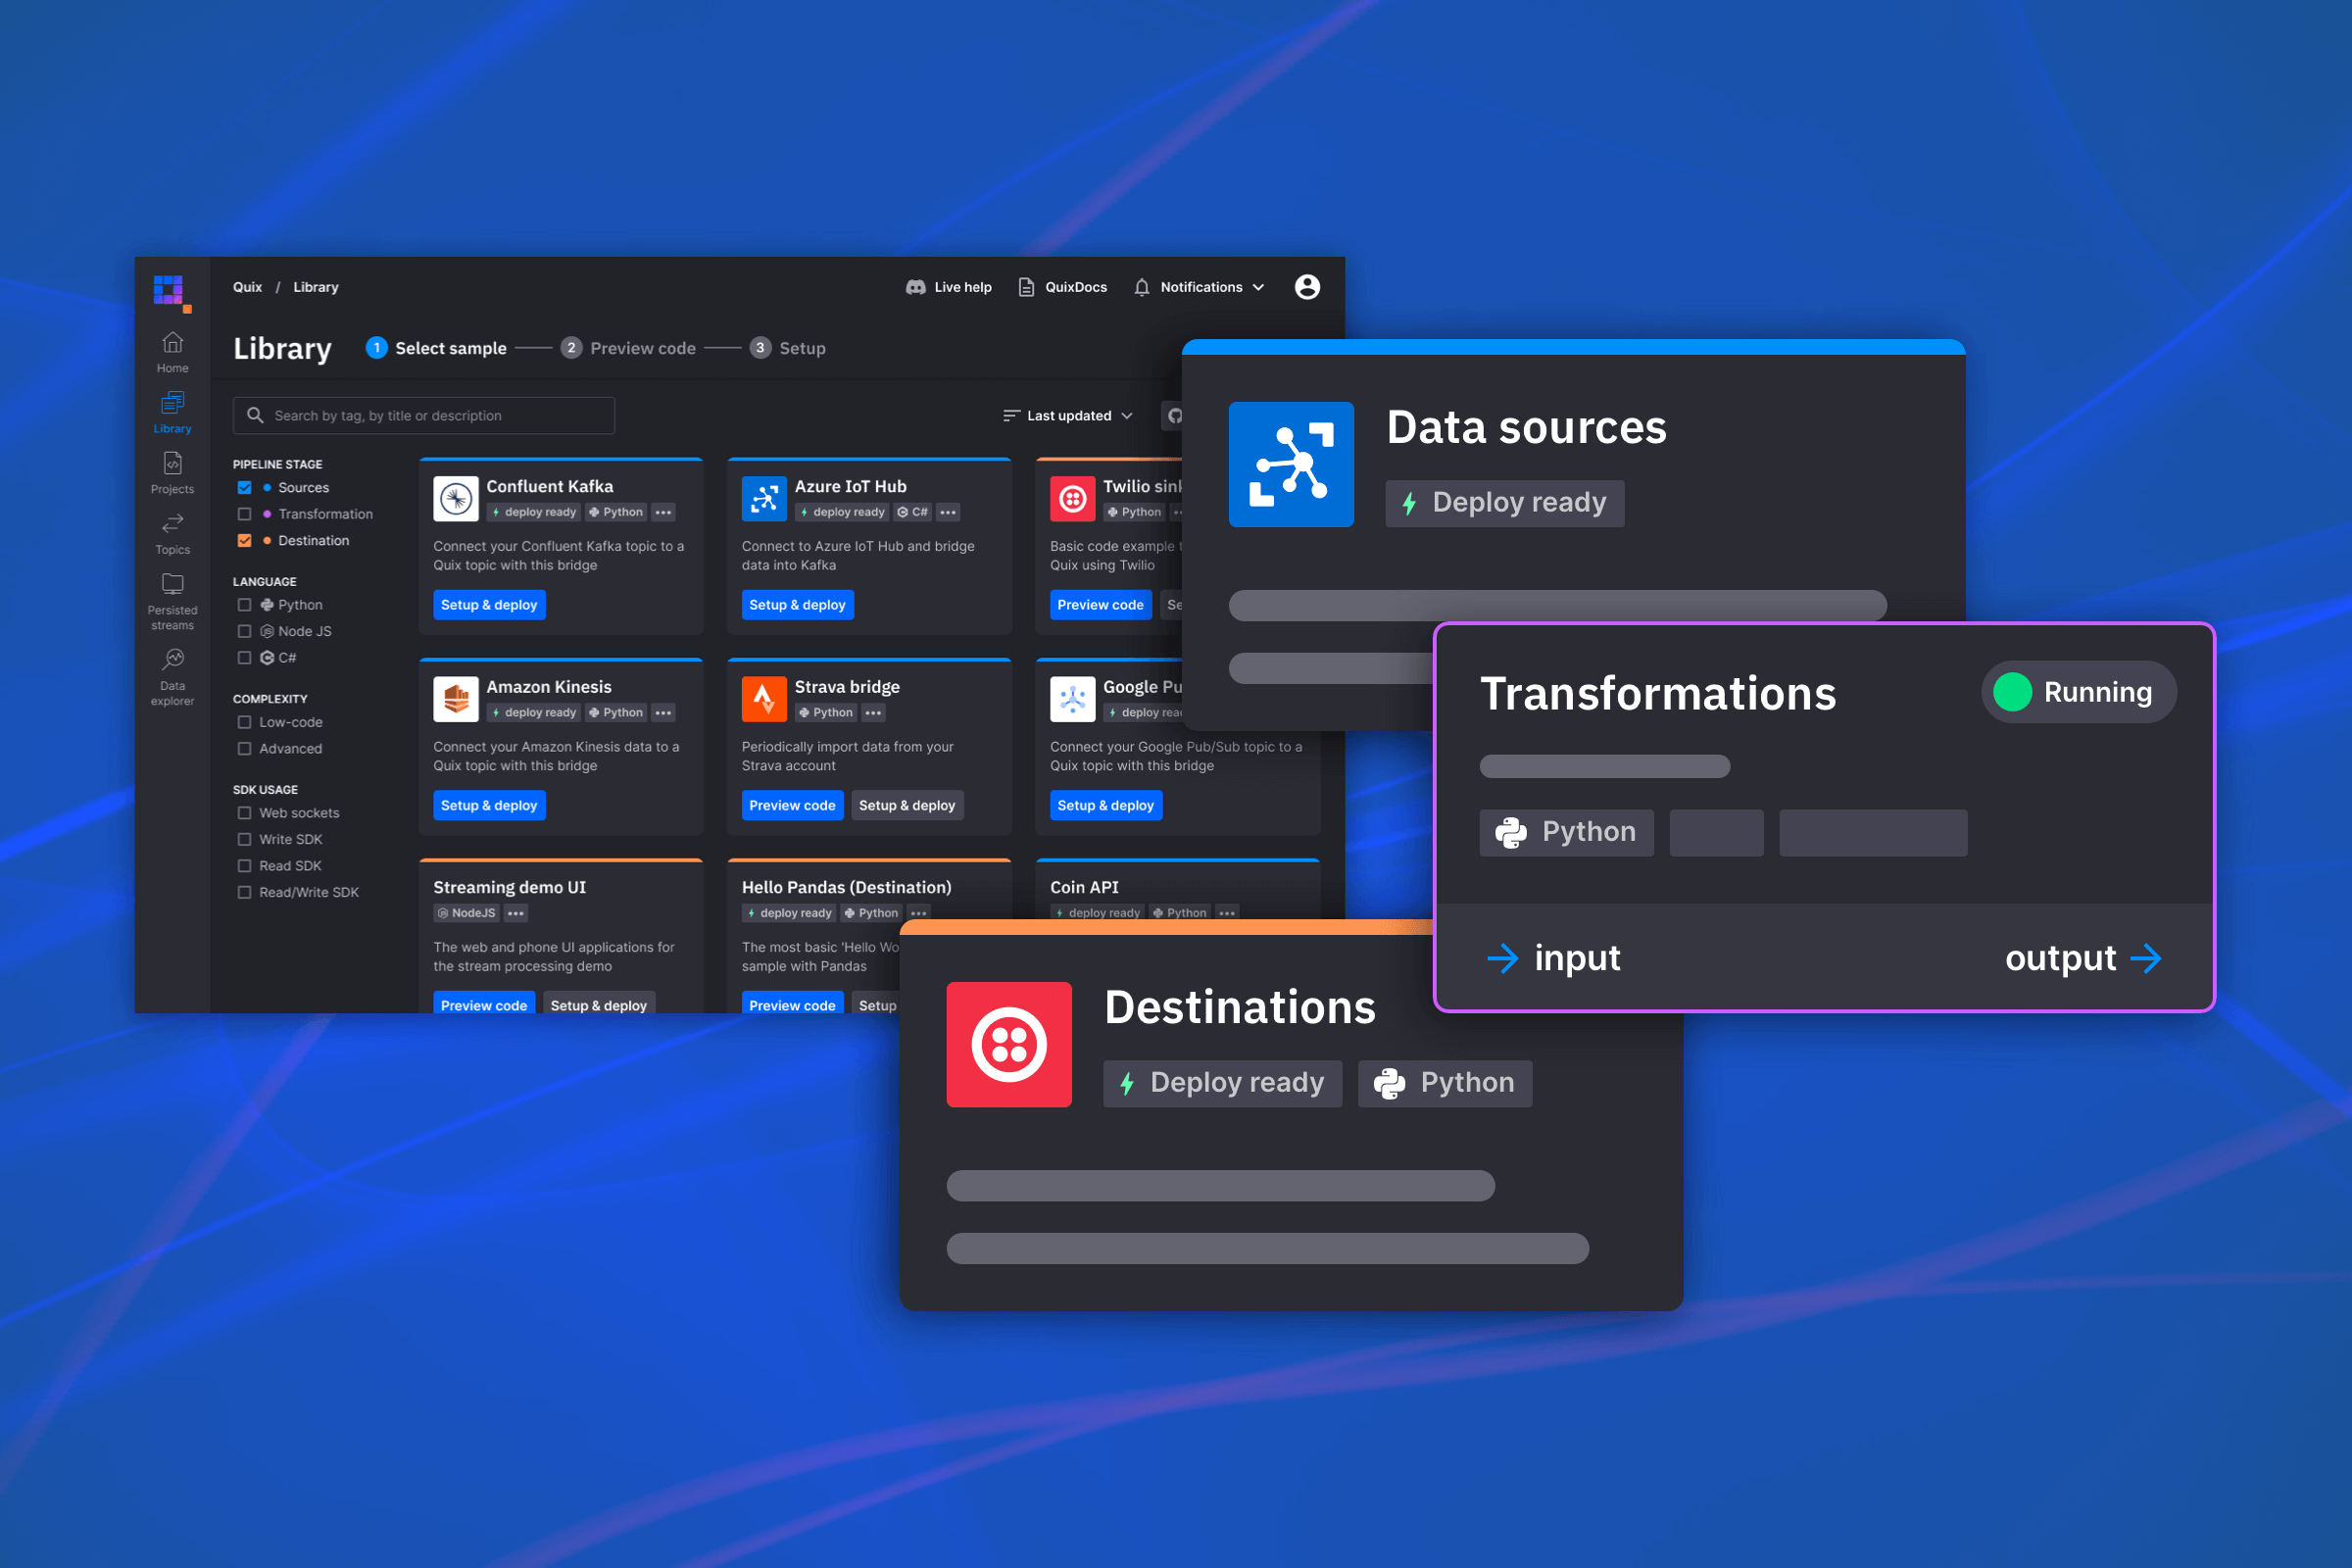Click the Python tag on Transformations card
This screenshot has width=2352, height=1568.
coord(1566,832)
